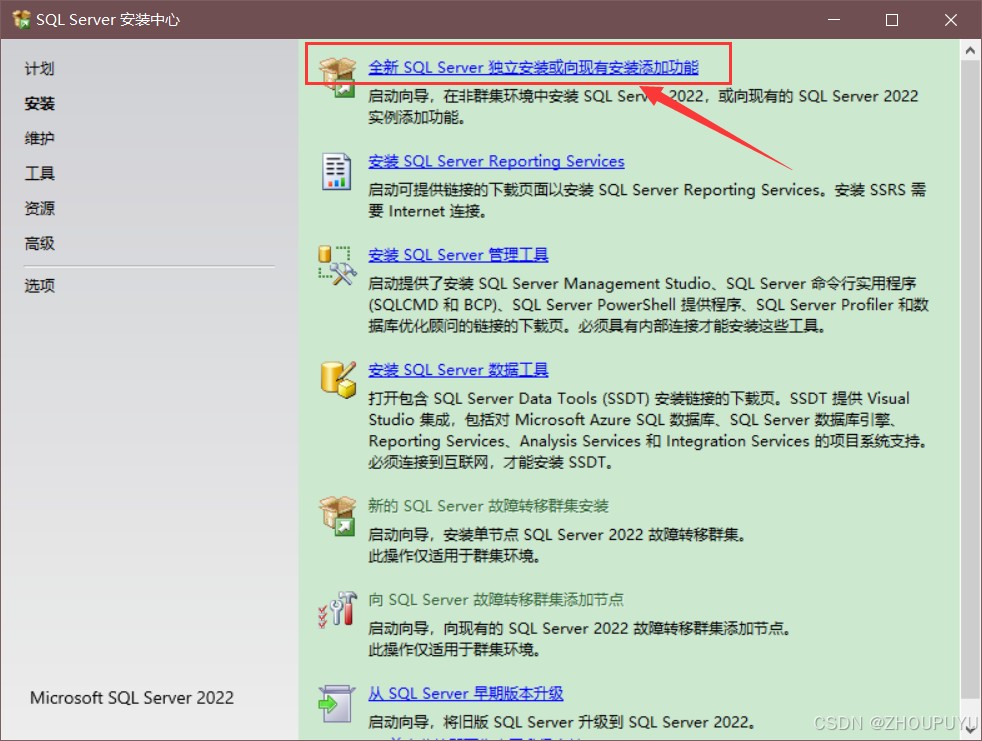The height and width of the screenshot is (741, 982).
Task: Click the add cluster node tools icon
Action: pyautogui.click(x=336, y=609)
